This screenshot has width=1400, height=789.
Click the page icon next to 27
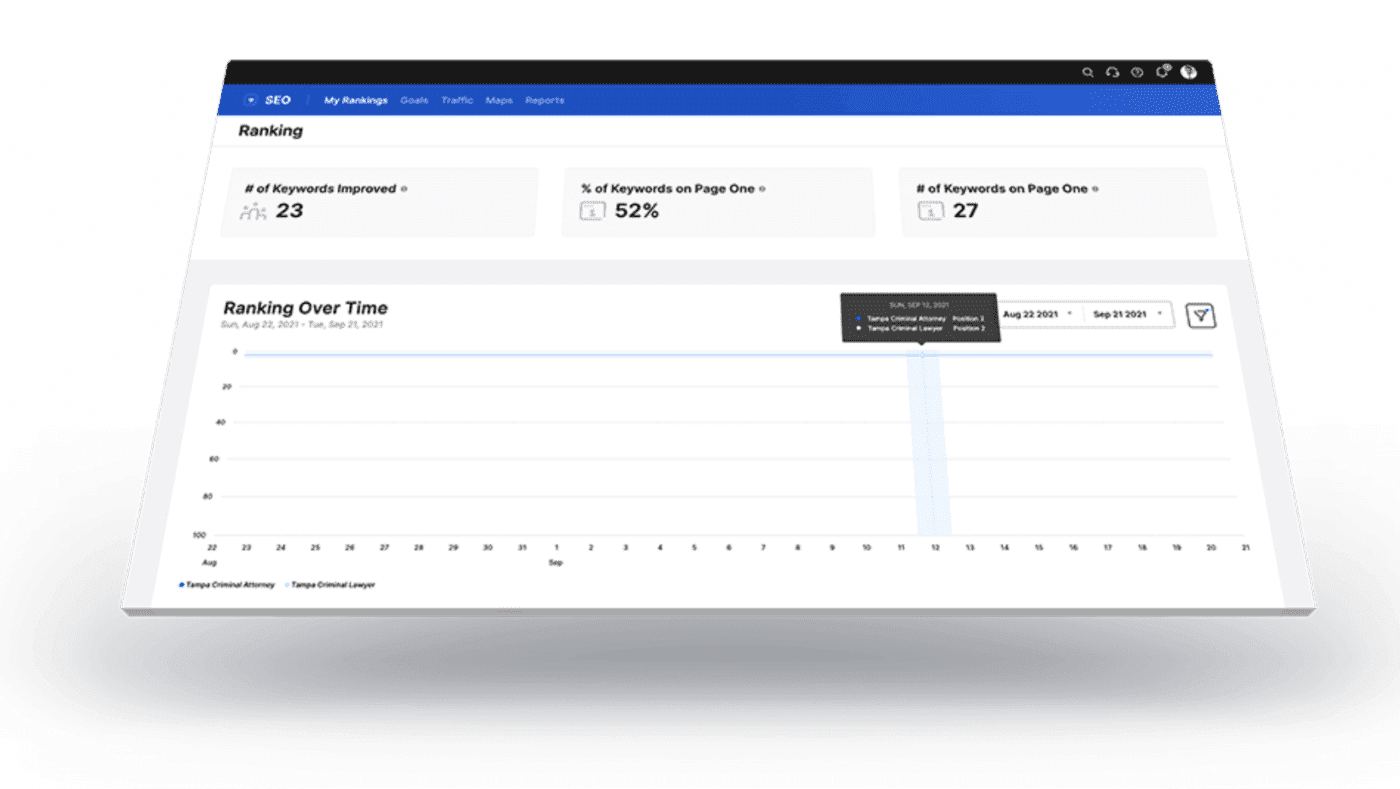point(930,211)
